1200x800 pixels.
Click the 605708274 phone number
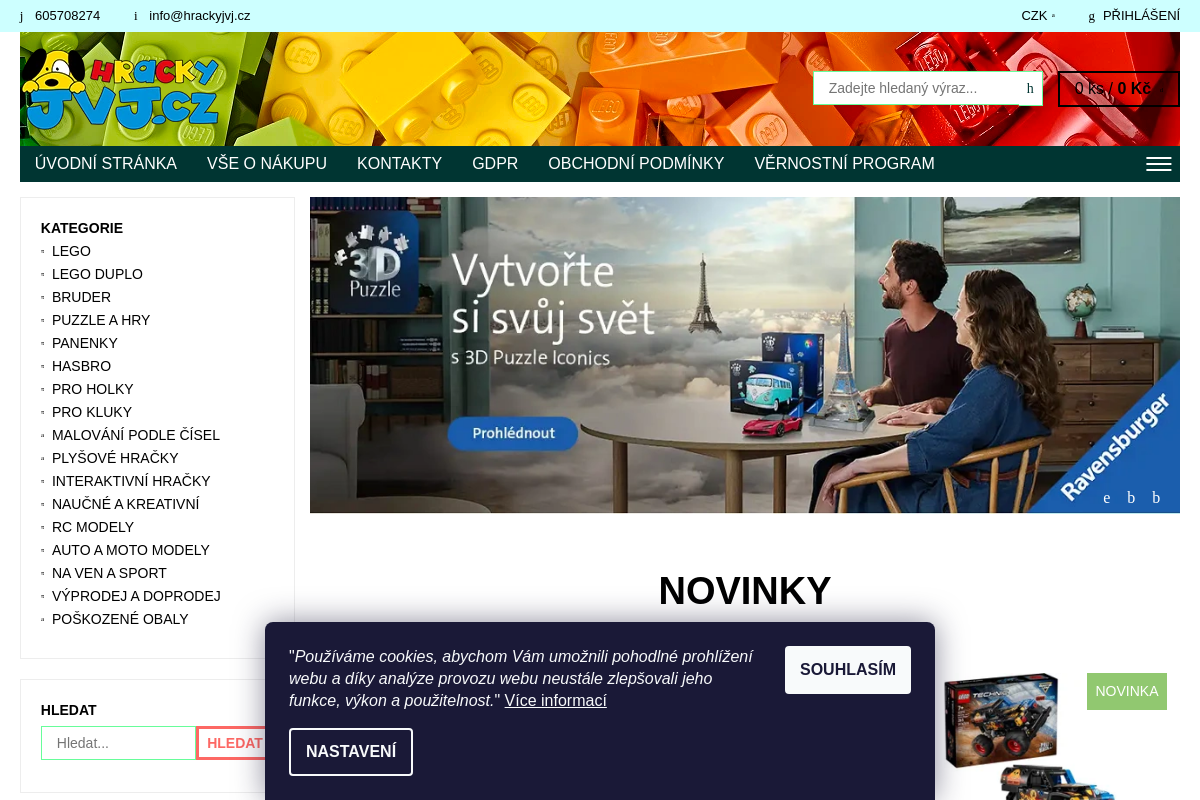pyautogui.click(x=67, y=16)
